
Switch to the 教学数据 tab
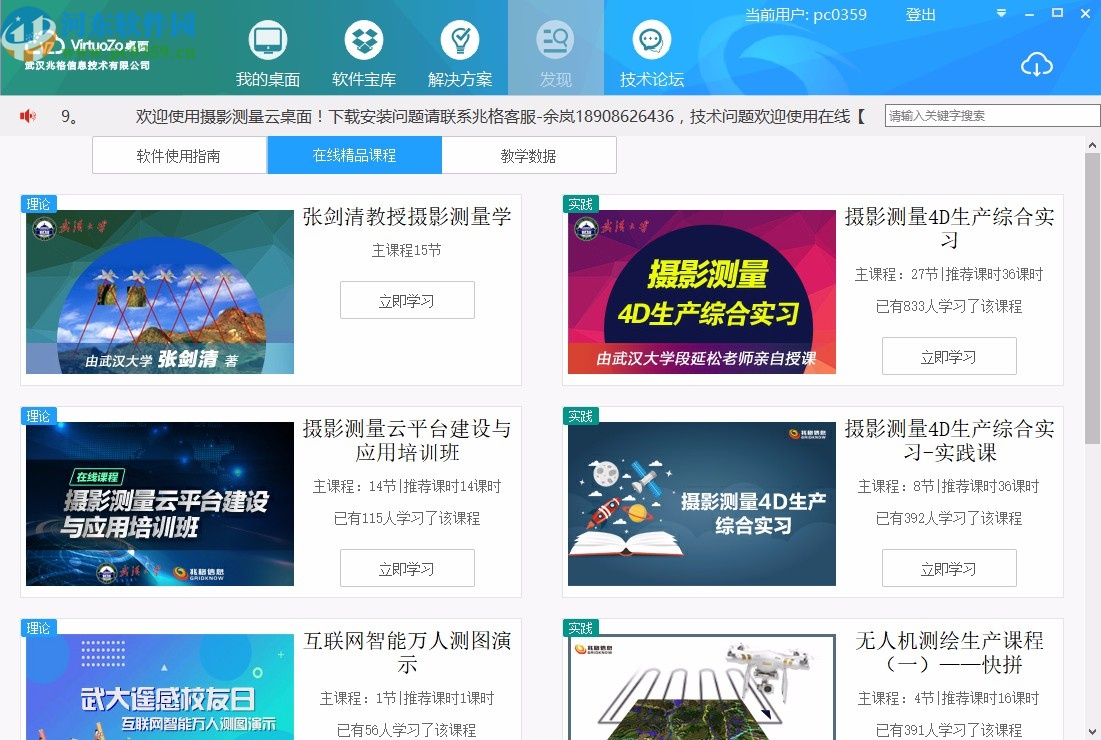(528, 155)
